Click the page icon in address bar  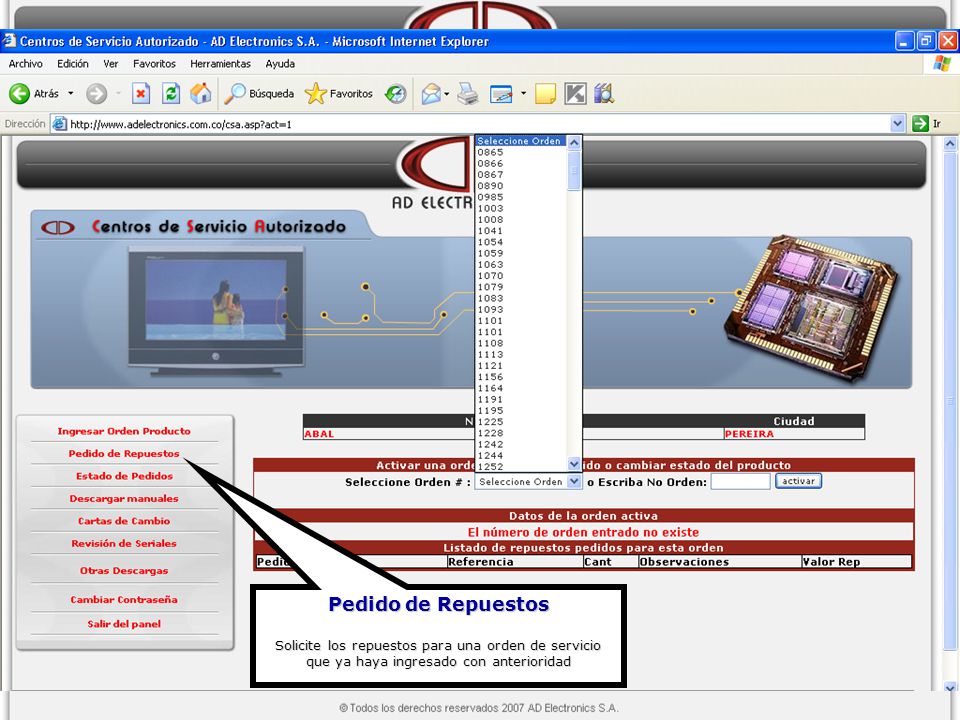59,124
